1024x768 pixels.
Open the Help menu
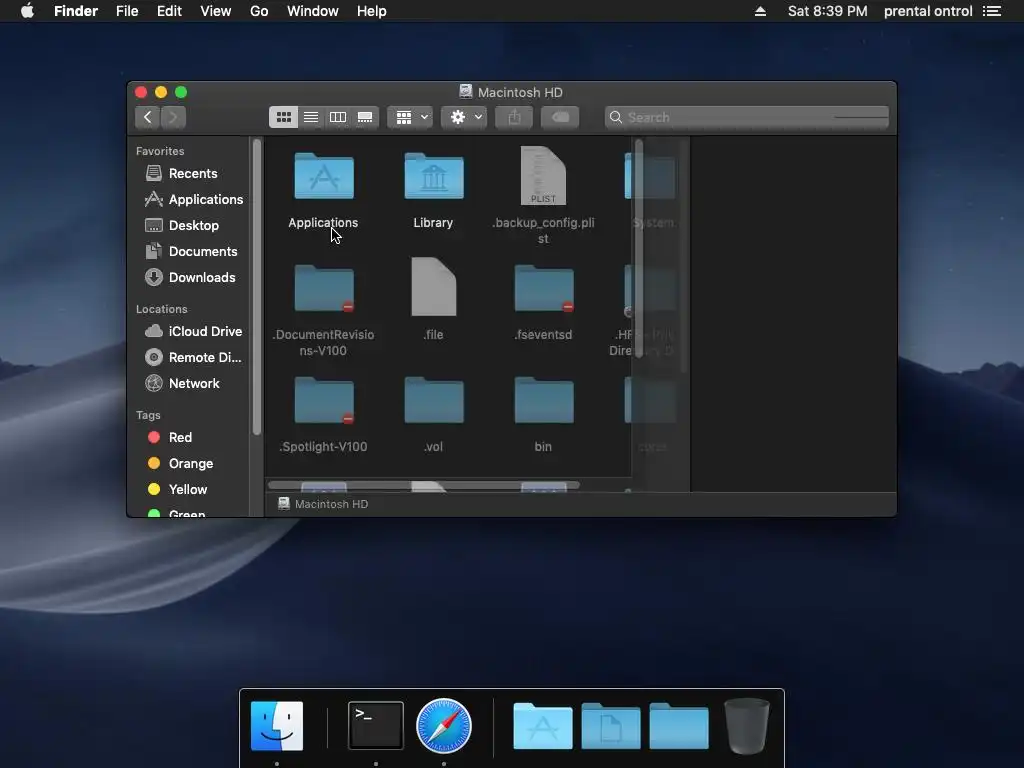pos(372,11)
